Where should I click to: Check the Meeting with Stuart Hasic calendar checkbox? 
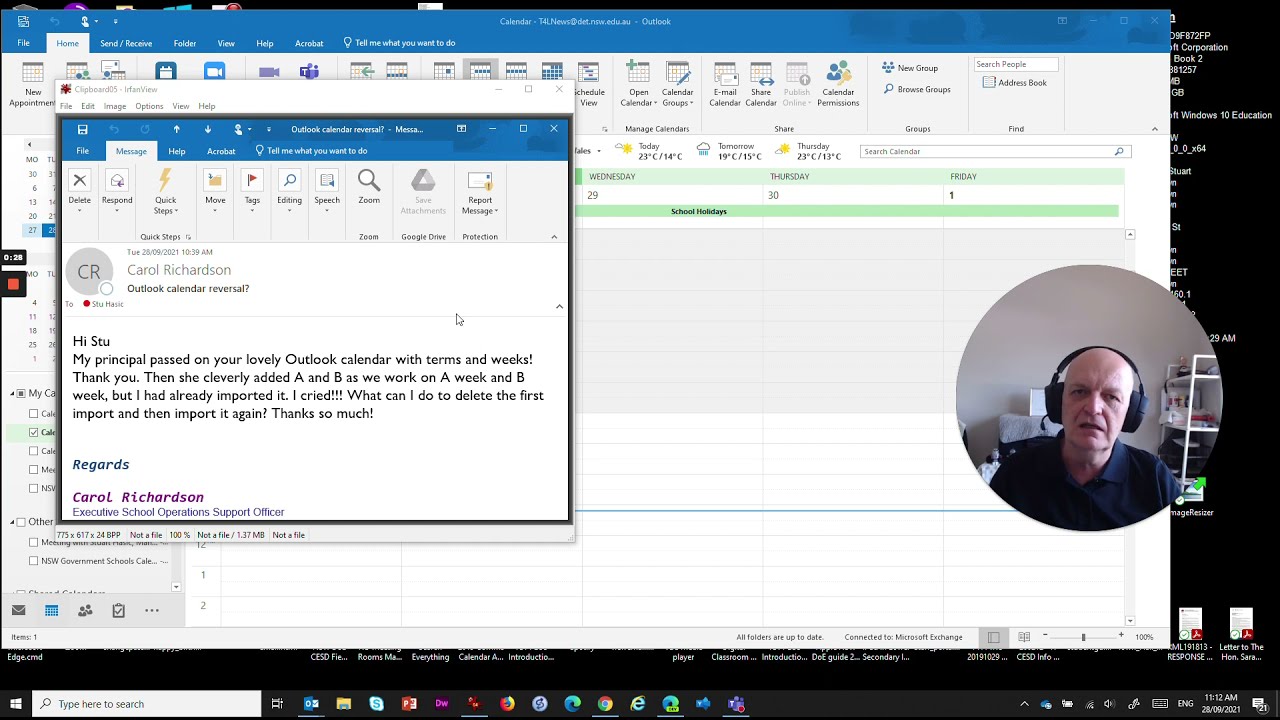34,543
